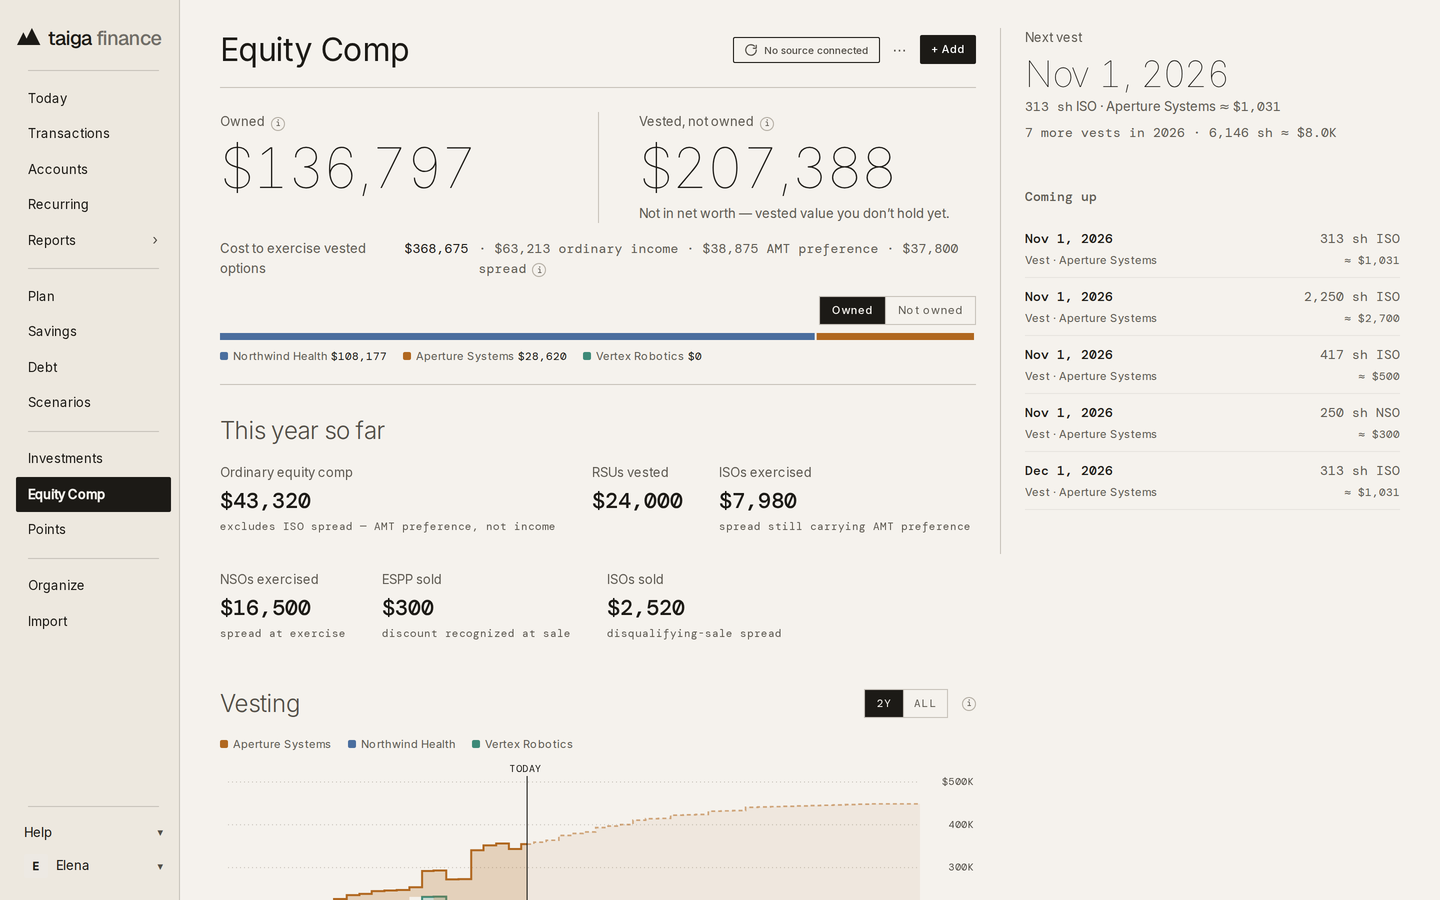Image resolution: width=1440 pixels, height=900 pixels.
Task: Open the info icon beside Vested, not owned
Action: coord(767,123)
